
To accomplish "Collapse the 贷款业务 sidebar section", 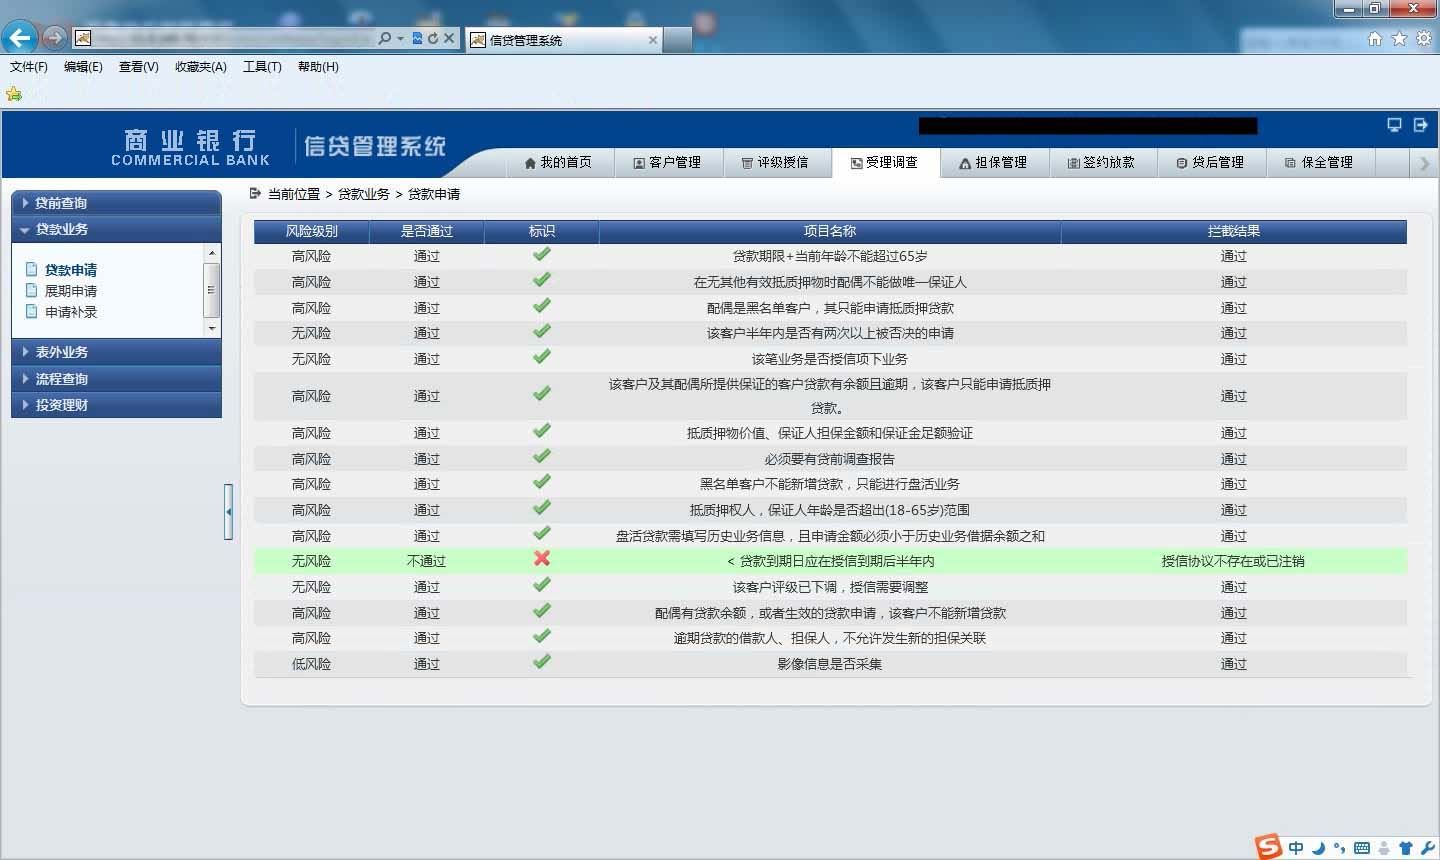I will pyautogui.click(x=116, y=229).
